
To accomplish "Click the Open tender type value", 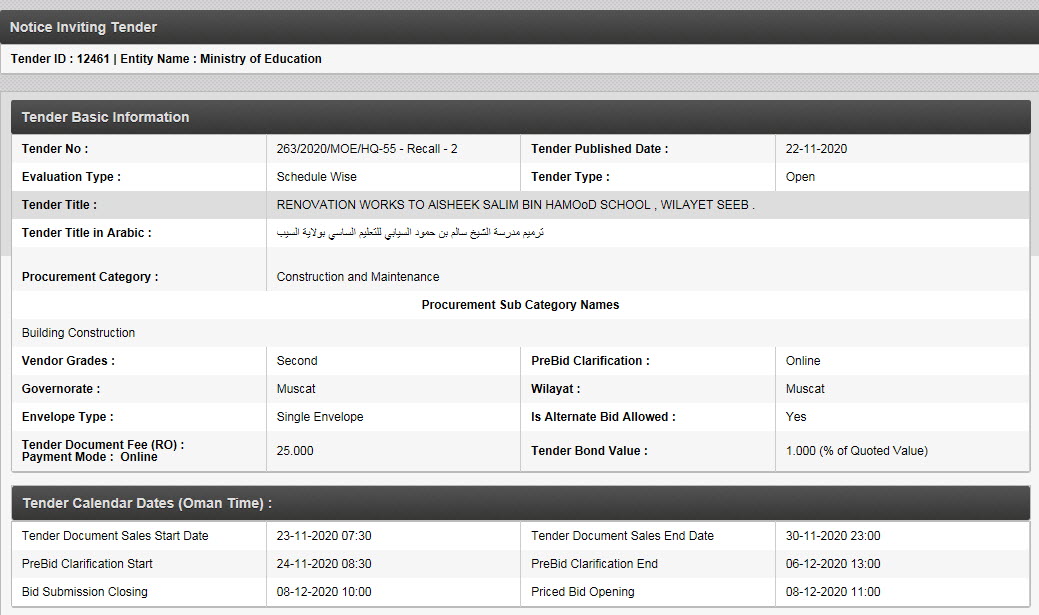I will pos(800,177).
